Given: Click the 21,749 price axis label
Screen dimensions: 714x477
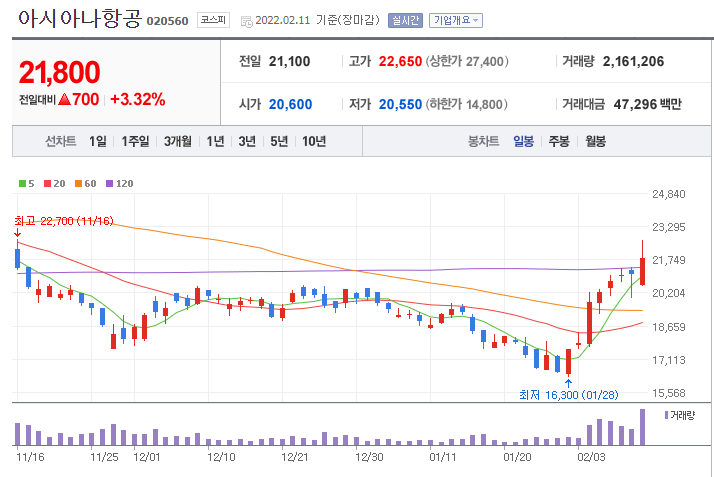Looking at the screenshot, I should pos(668,260).
